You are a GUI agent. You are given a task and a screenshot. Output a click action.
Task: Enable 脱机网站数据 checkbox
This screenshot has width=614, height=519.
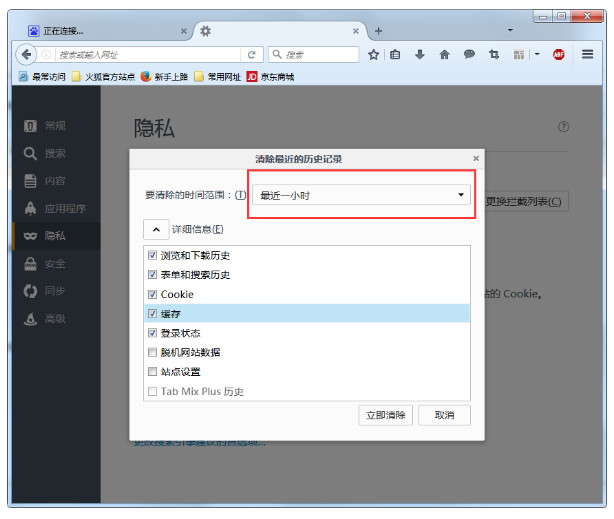pos(152,352)
